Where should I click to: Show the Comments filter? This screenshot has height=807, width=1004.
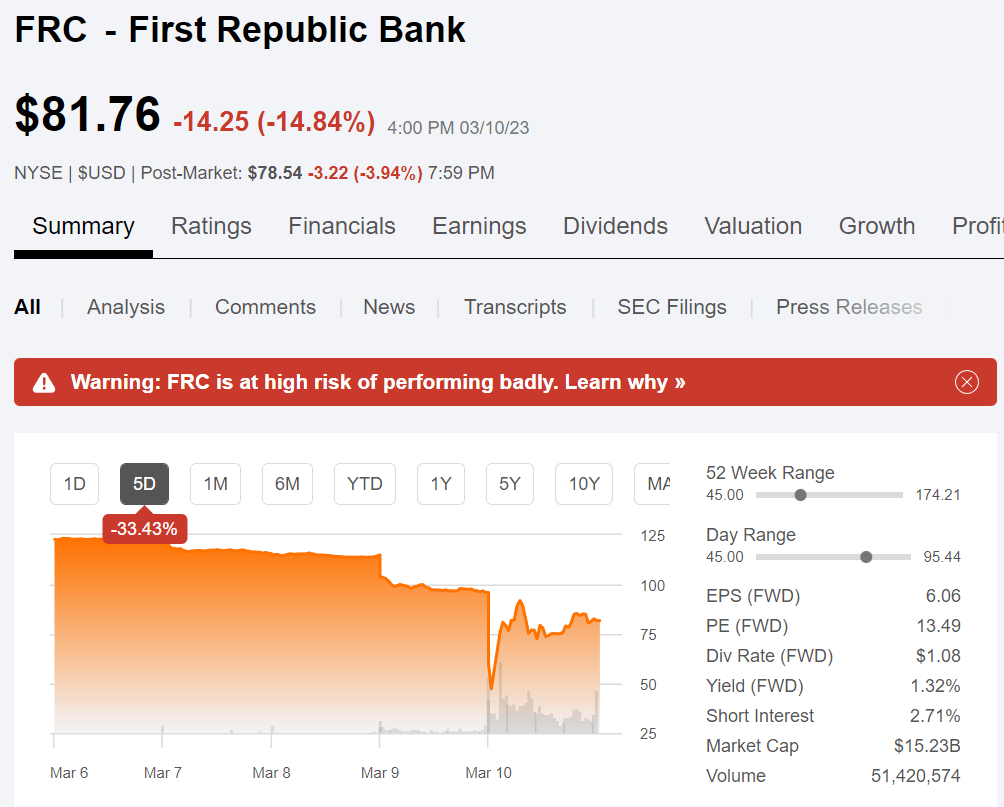(x=265, y=307)
